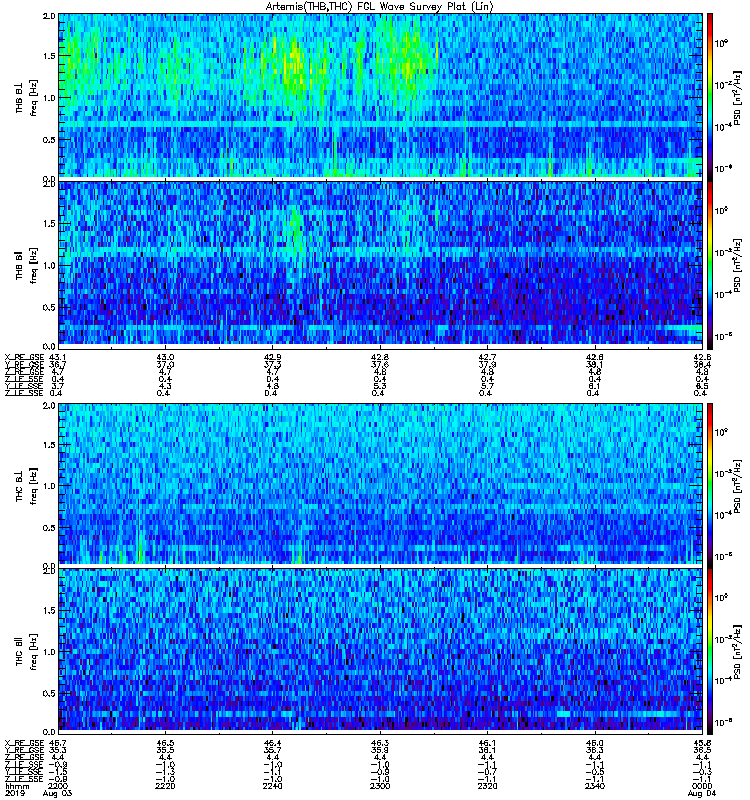The width and height of the screenshot is (750, 800).
Task: Click the 'THC B⊥ freq [Hz]' y-axis label
Action: [27, 486]
